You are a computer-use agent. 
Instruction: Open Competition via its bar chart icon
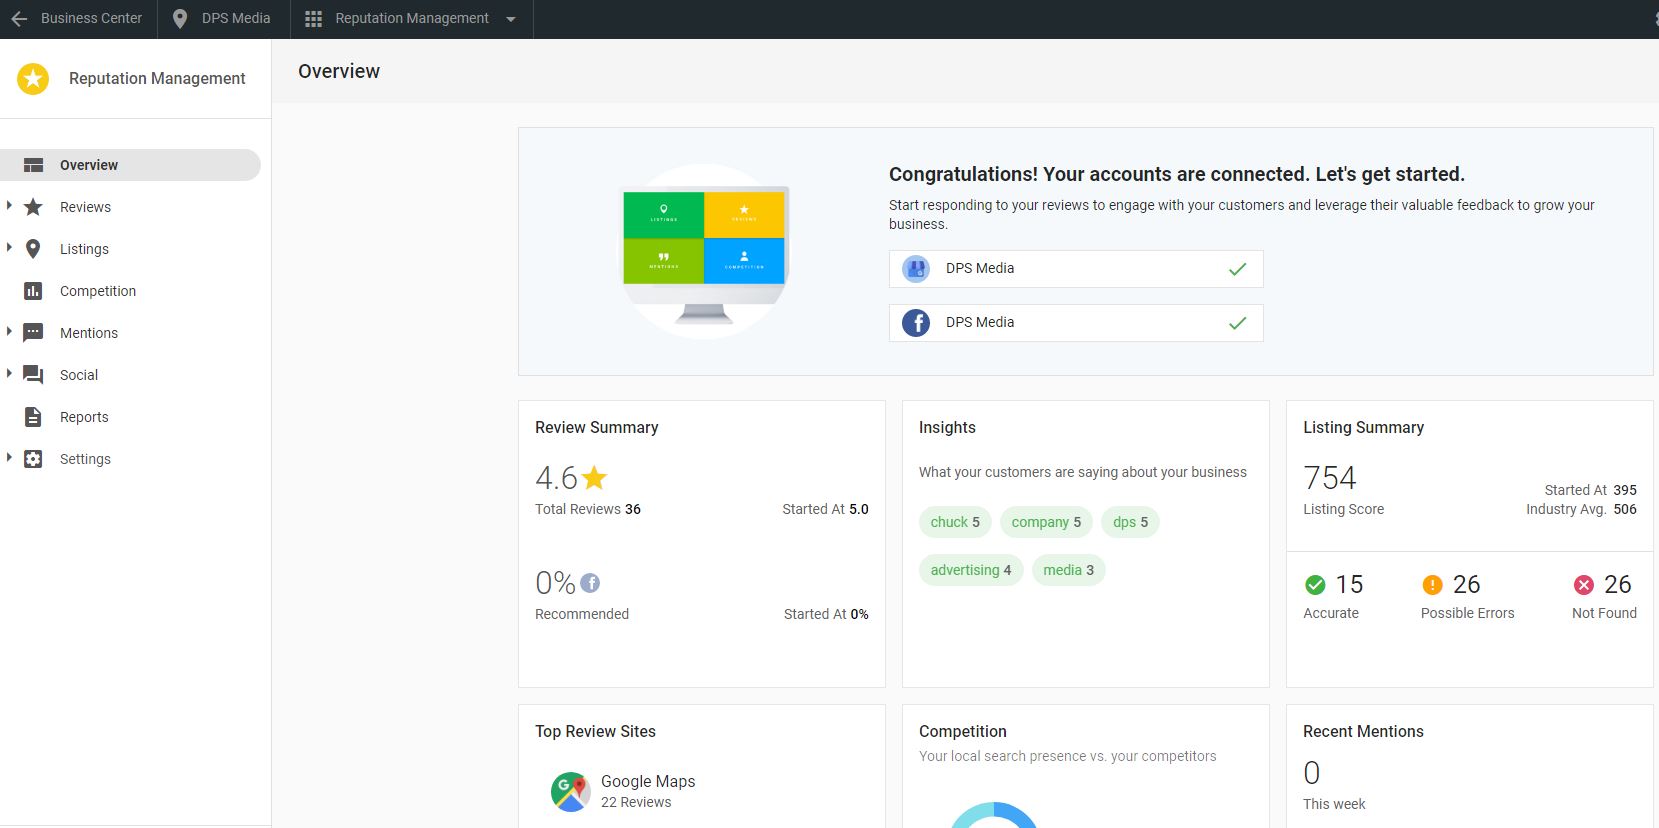coord(33,291)
